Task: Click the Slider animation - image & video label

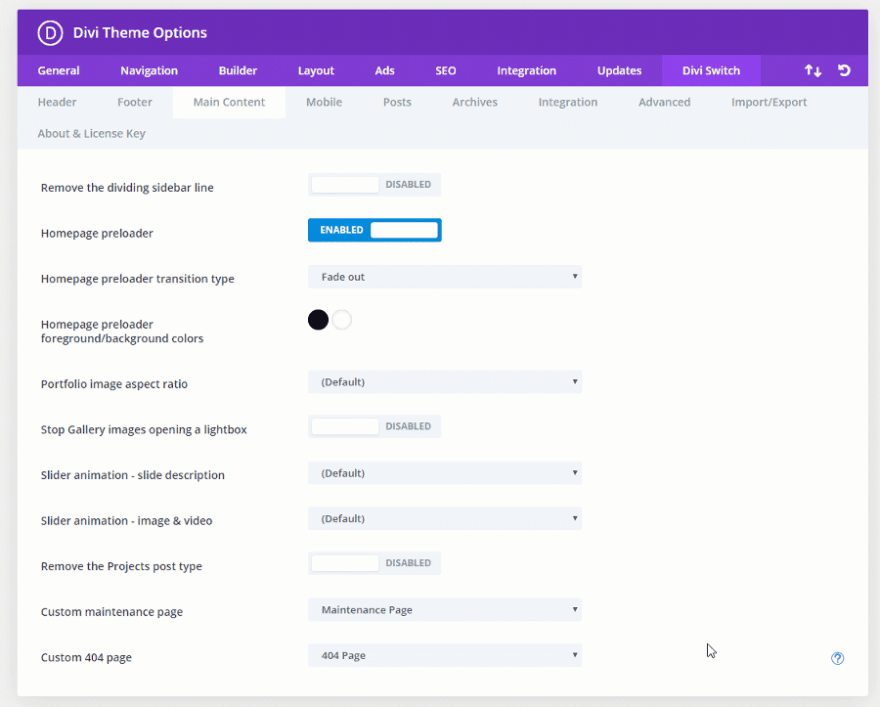Action: (x=127, y=521)
